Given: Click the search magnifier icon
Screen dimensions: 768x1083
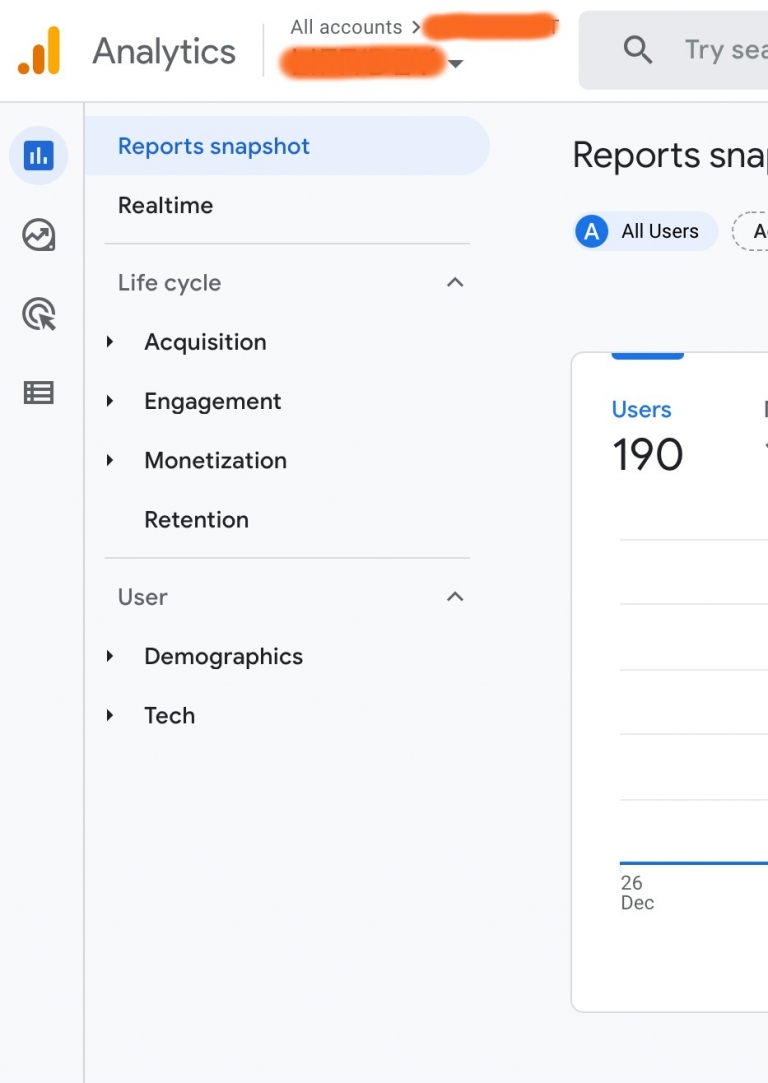Looking at the screenshot, I should click(638, 49).
